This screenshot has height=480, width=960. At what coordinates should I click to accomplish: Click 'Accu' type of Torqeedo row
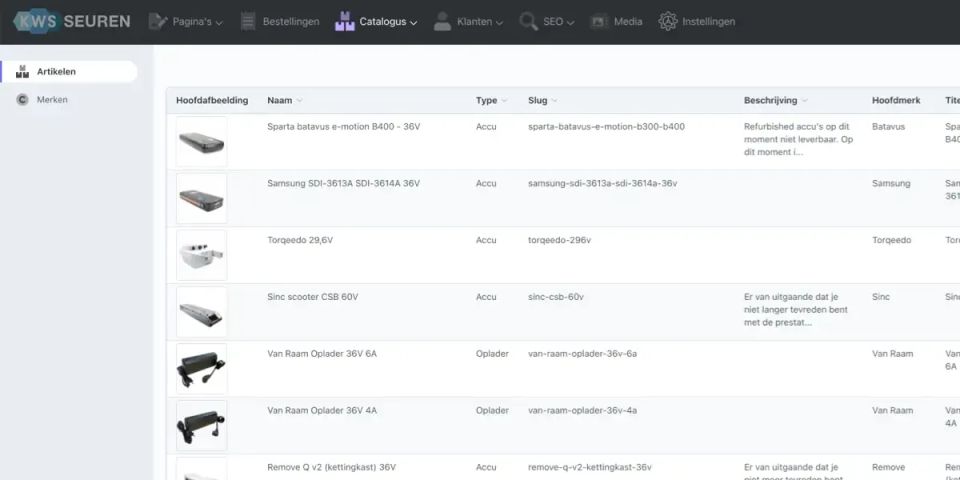[x=486, y=240]
